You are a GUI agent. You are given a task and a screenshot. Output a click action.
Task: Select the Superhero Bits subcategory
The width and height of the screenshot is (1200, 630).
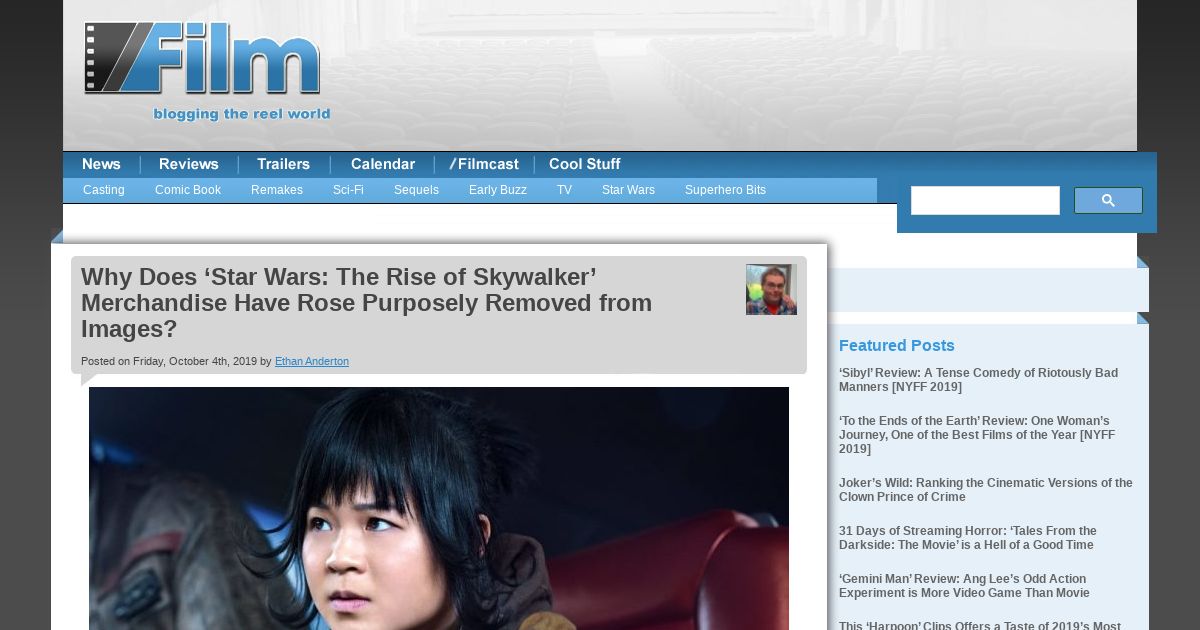pos(725,190)
